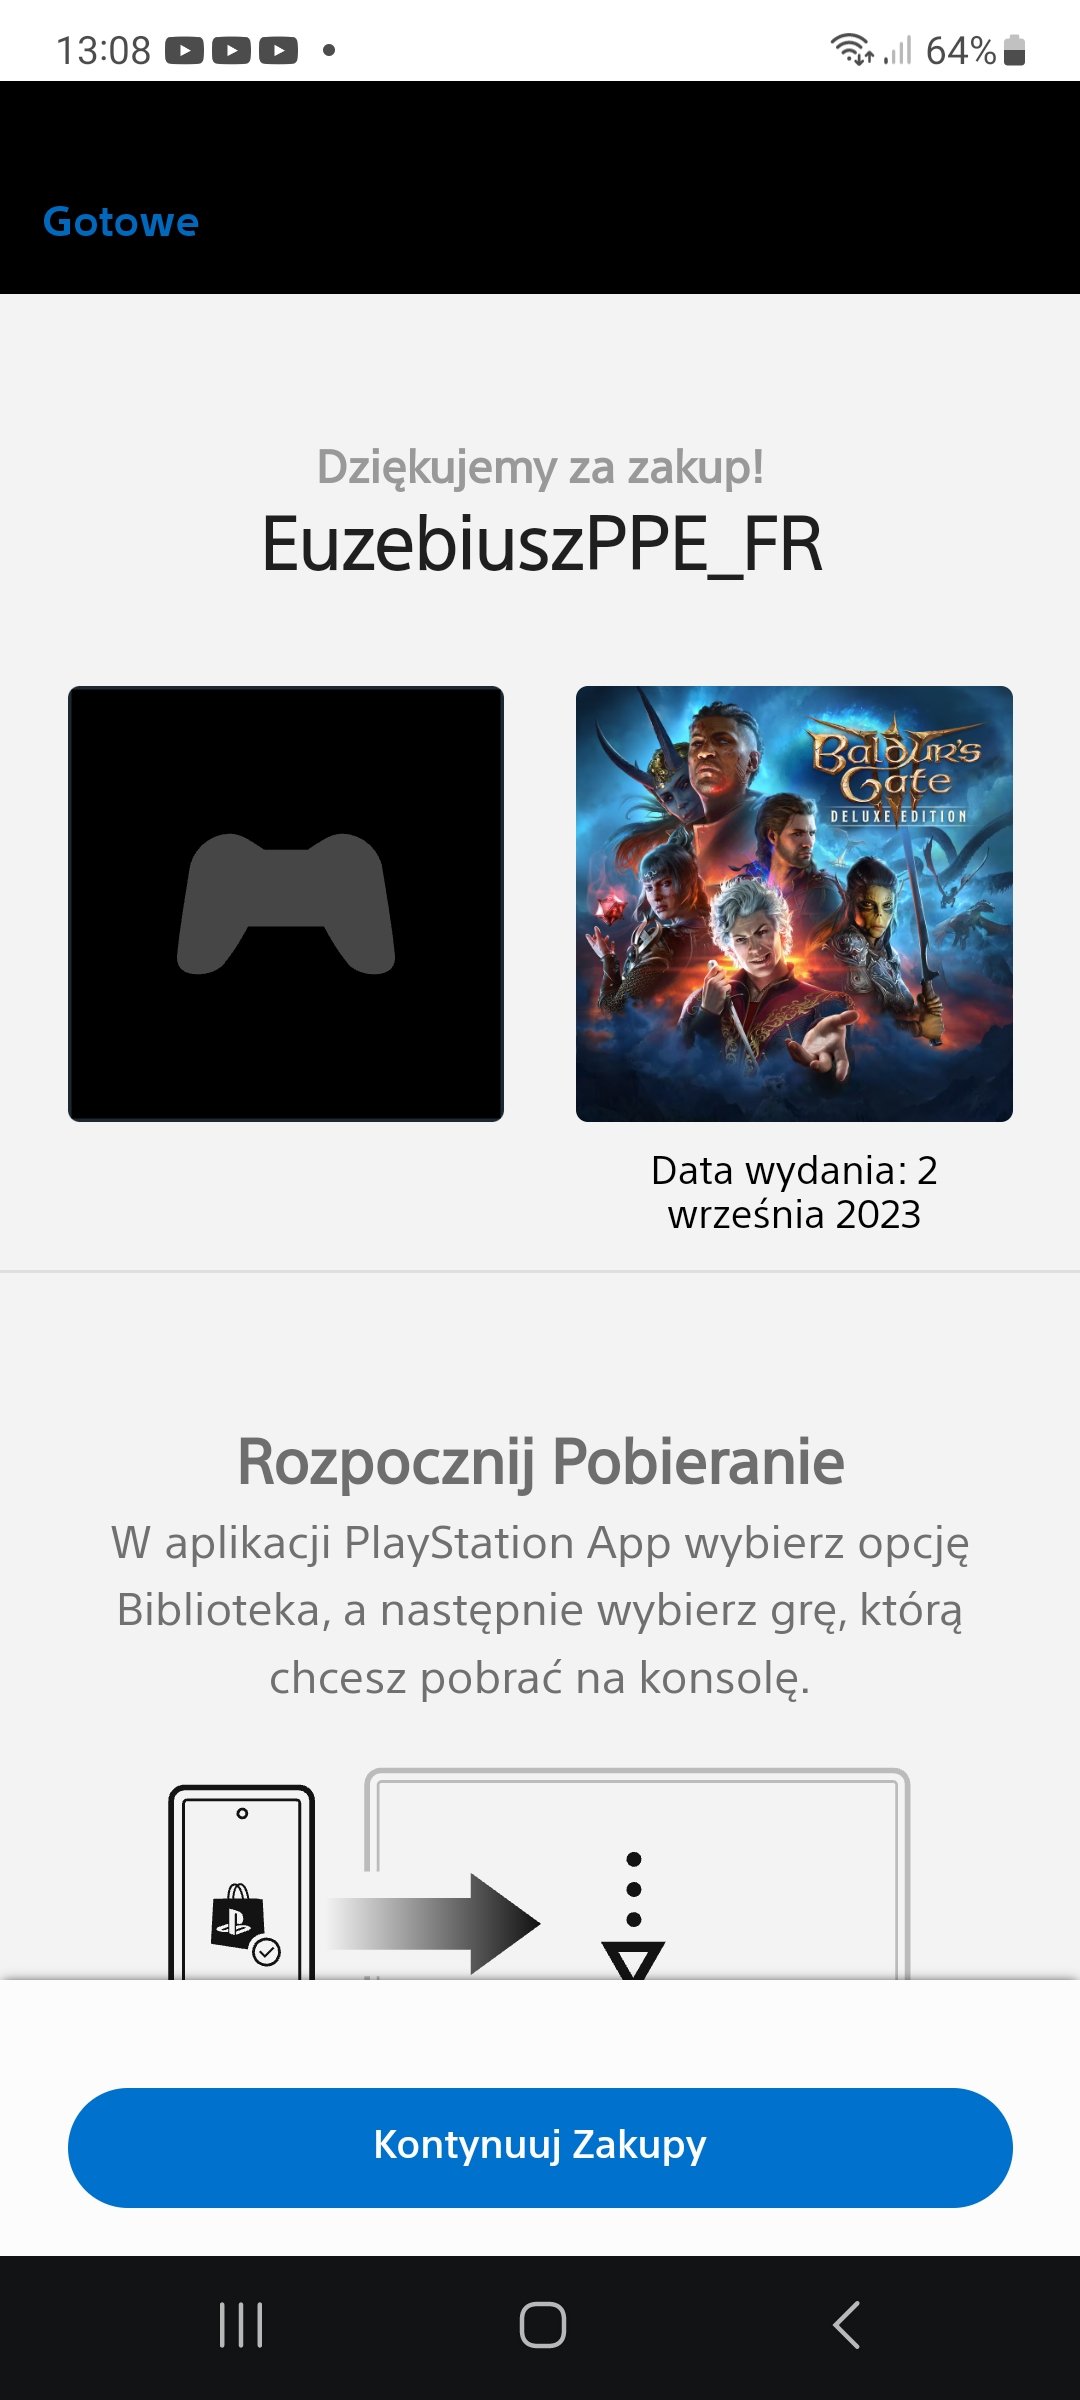Screen dimensions: 1080x2400
Task: Tap the large gradient arrow graphic
Action: (434, 1923)
